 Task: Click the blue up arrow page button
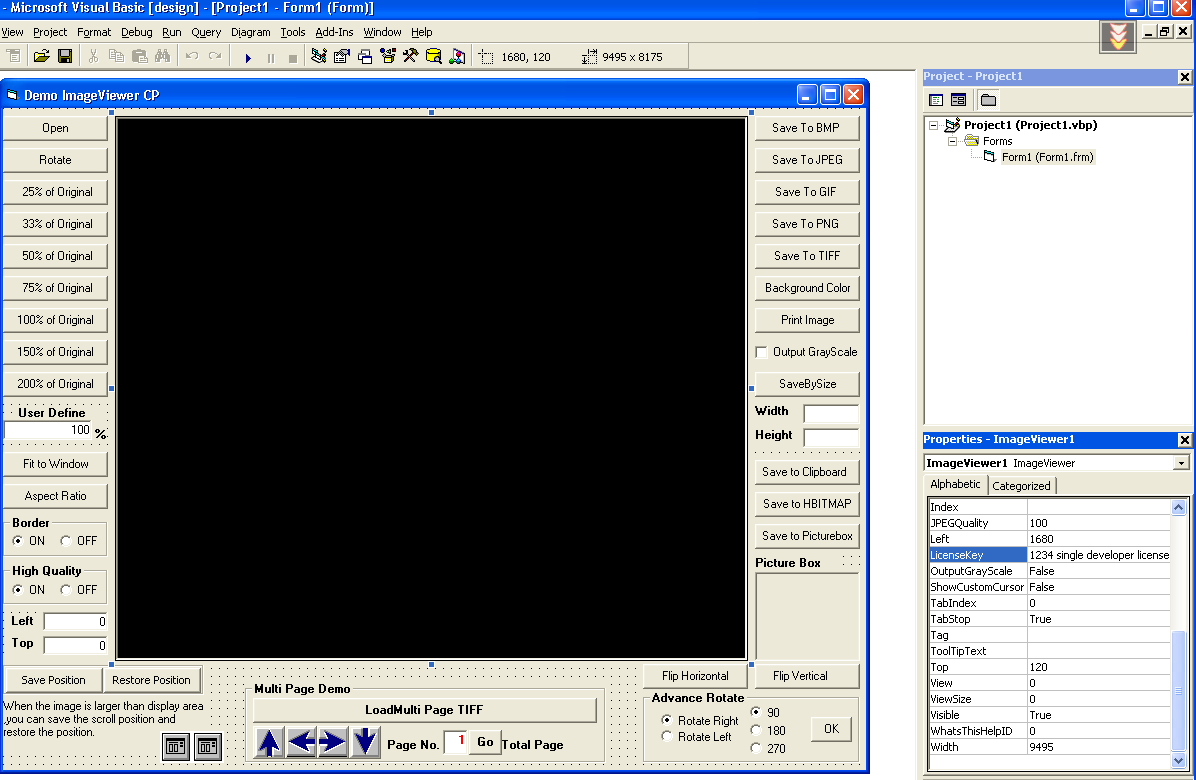[x=268, y=743]
